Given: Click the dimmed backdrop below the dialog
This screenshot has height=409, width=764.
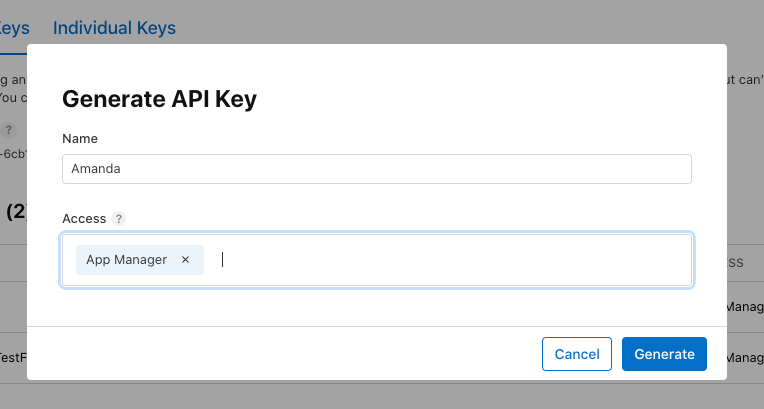Looking at the screenshot, I should [x=382, y=395].
